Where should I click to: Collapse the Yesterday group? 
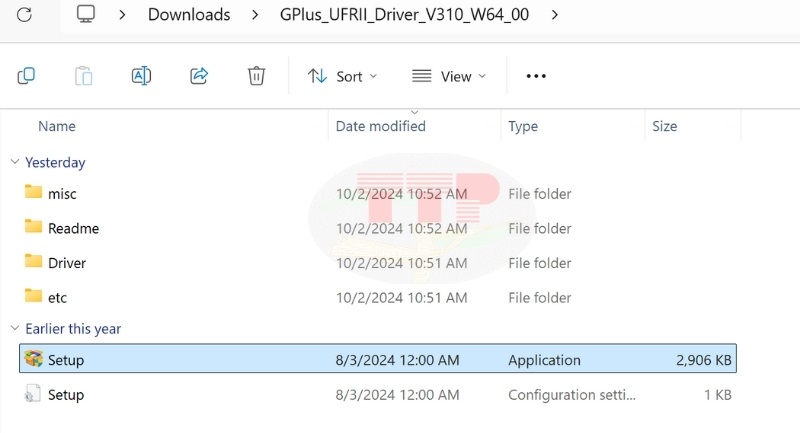(x=15, y=162)
